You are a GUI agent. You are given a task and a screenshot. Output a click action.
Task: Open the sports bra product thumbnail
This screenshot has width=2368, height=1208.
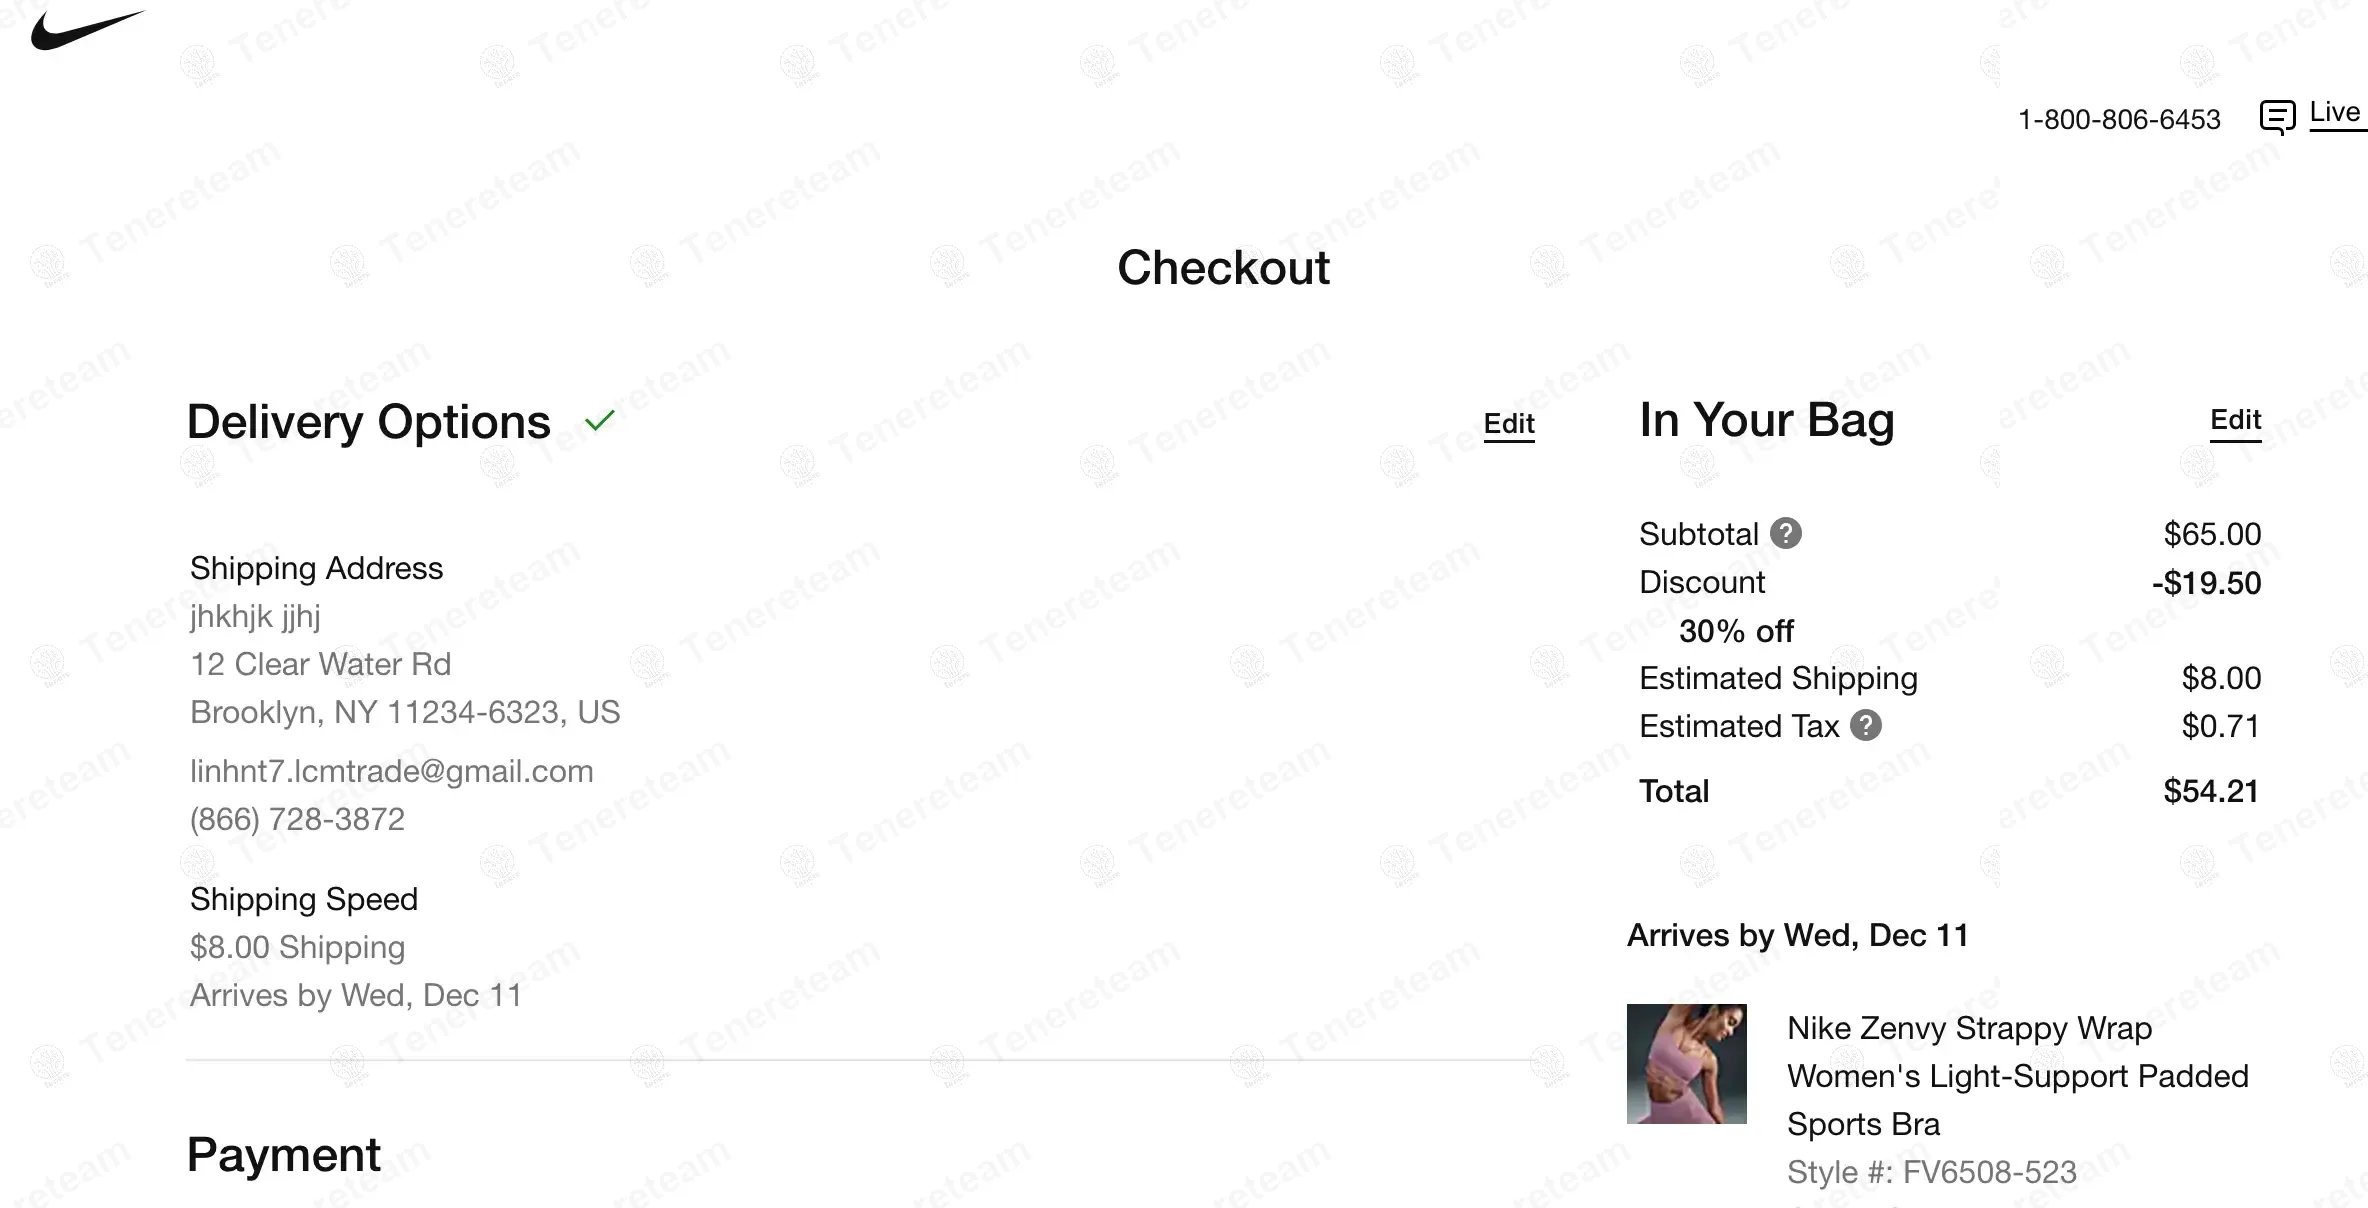[x=1686, y=1064]
